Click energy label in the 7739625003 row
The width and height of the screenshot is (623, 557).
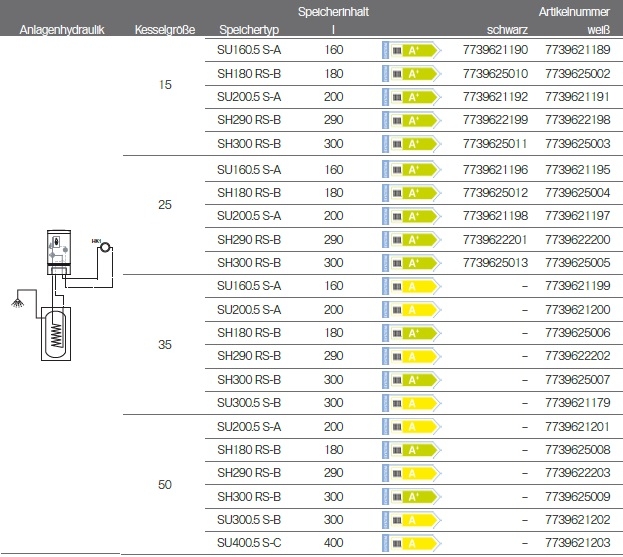pos(410,144)
